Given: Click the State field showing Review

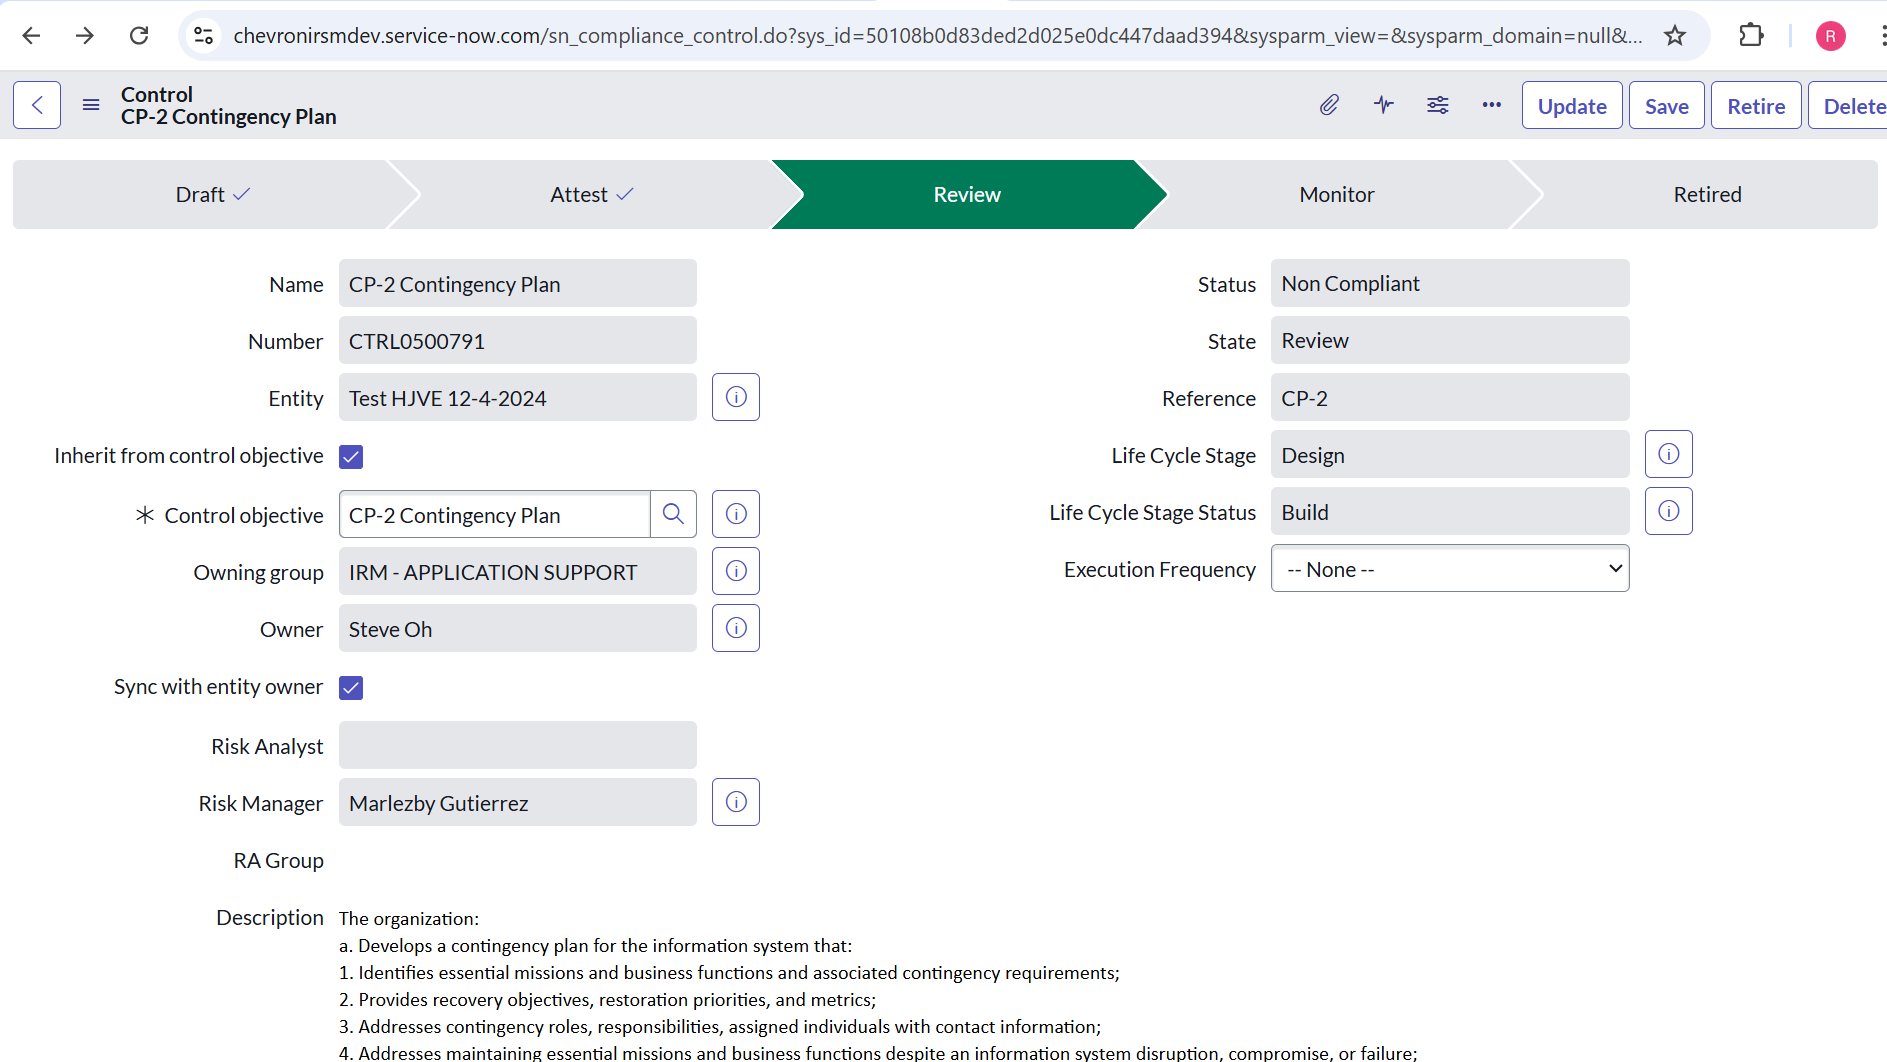Looking at the screenshot, I should tap(1450, 340).
